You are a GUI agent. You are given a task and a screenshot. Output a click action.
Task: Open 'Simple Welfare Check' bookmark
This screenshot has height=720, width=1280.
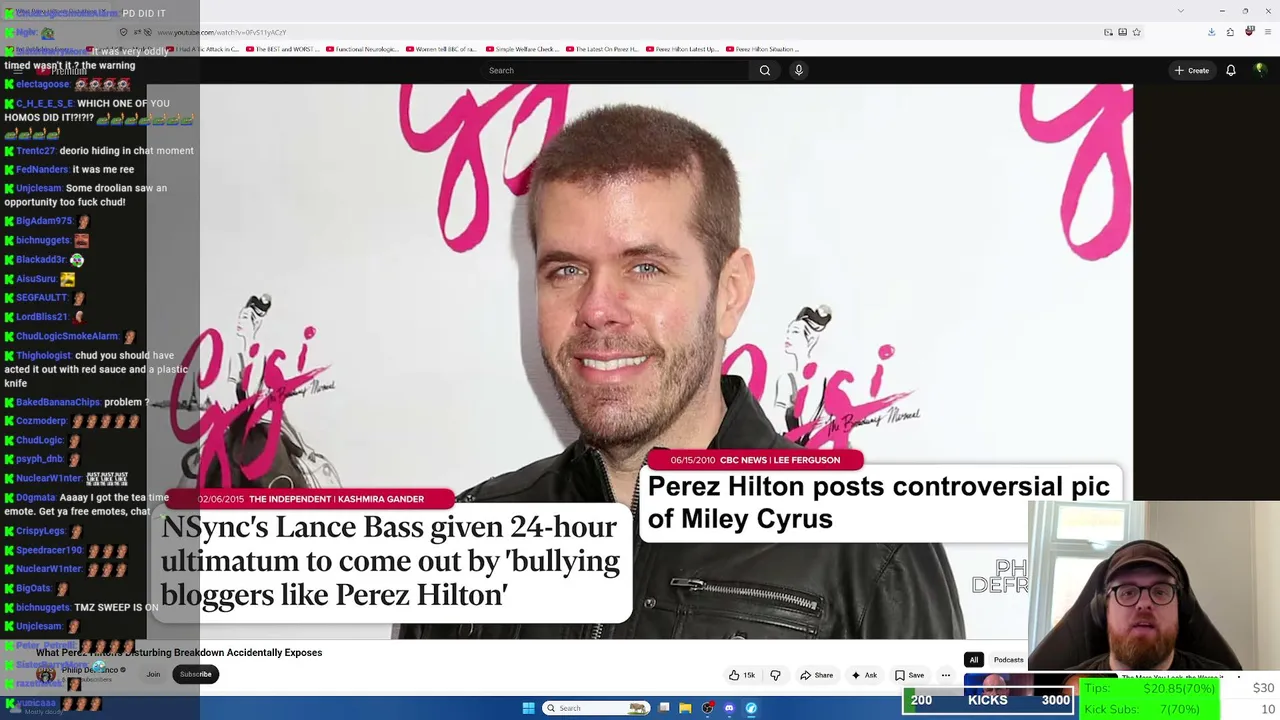521,49
